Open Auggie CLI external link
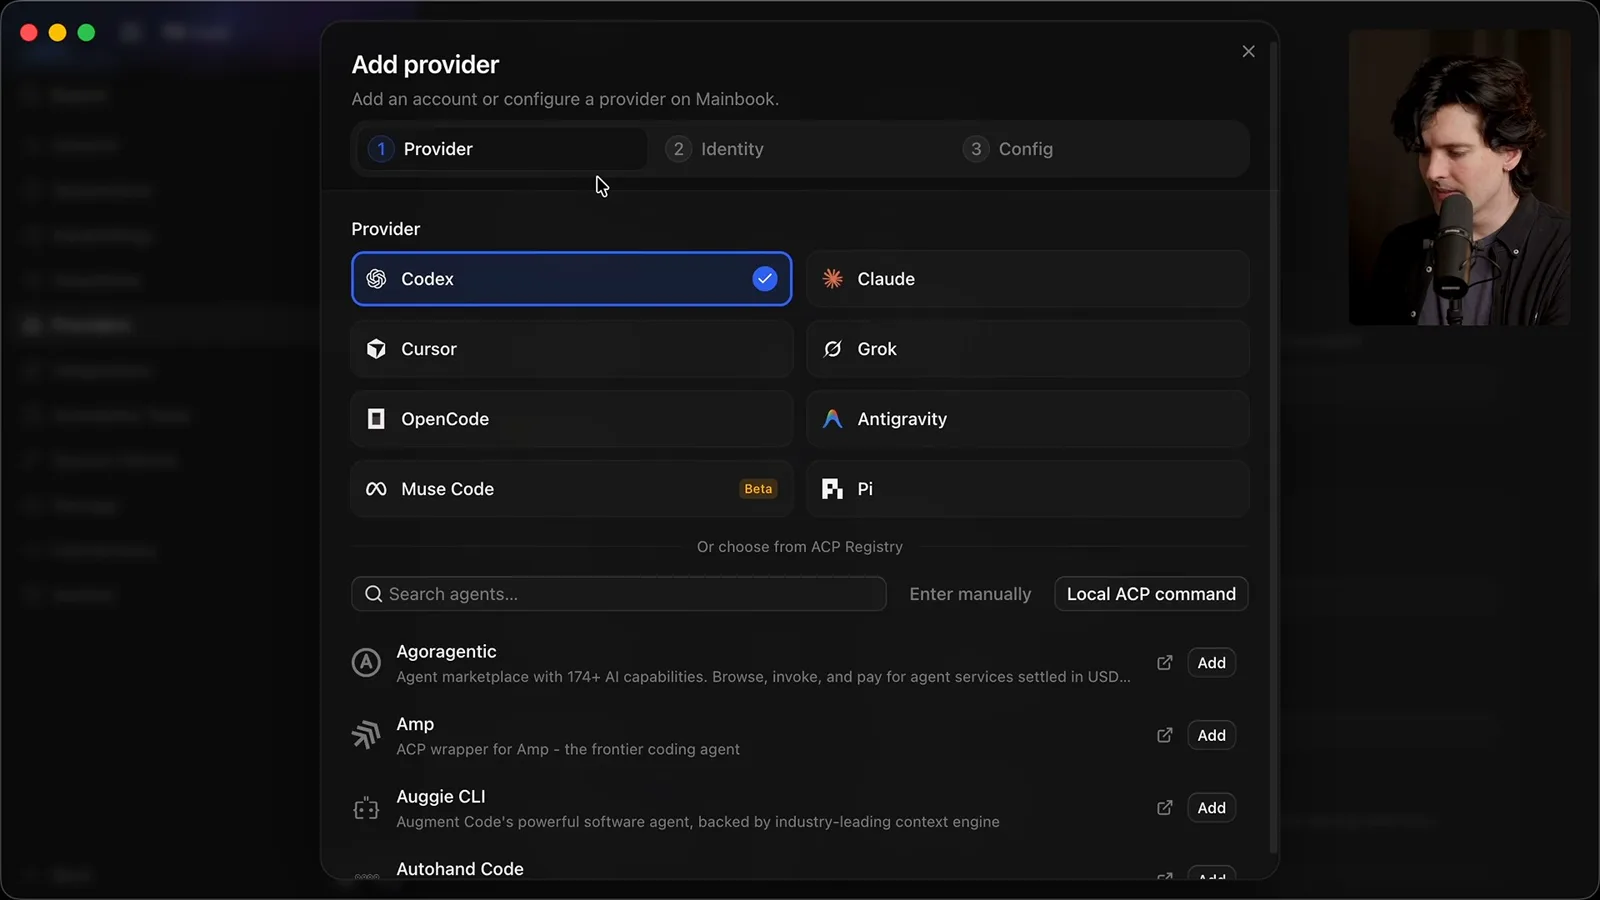The image size is (1600, 900). 1164,808
